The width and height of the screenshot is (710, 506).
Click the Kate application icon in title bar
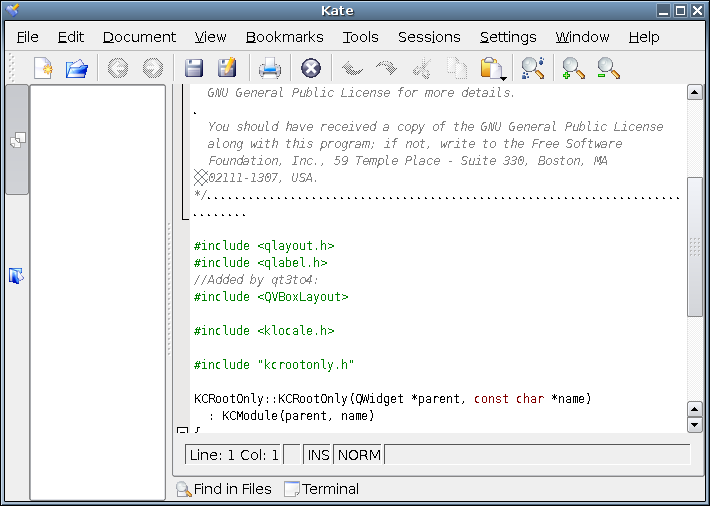point(13,10)
